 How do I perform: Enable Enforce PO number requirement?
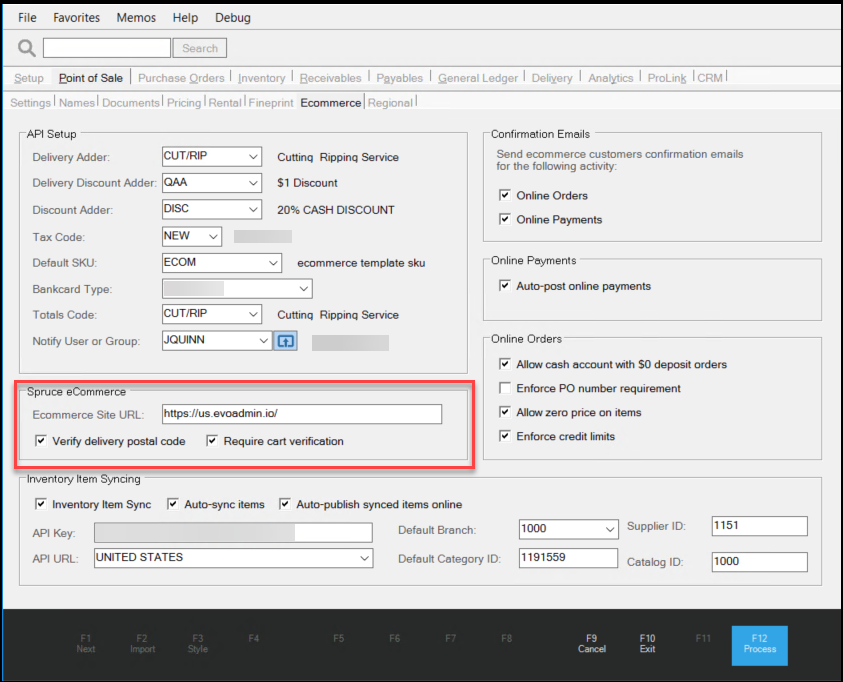(x=505, y=388)
